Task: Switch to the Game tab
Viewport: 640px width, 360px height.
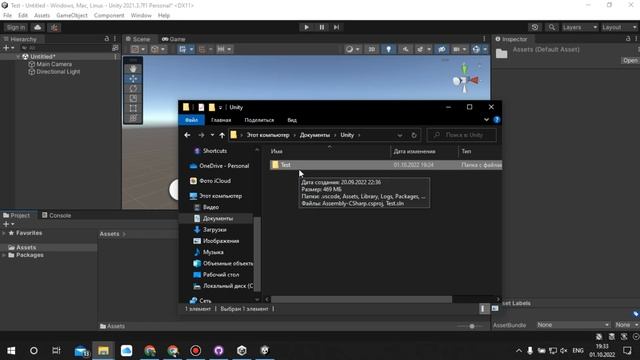Action: coord(174,39)
